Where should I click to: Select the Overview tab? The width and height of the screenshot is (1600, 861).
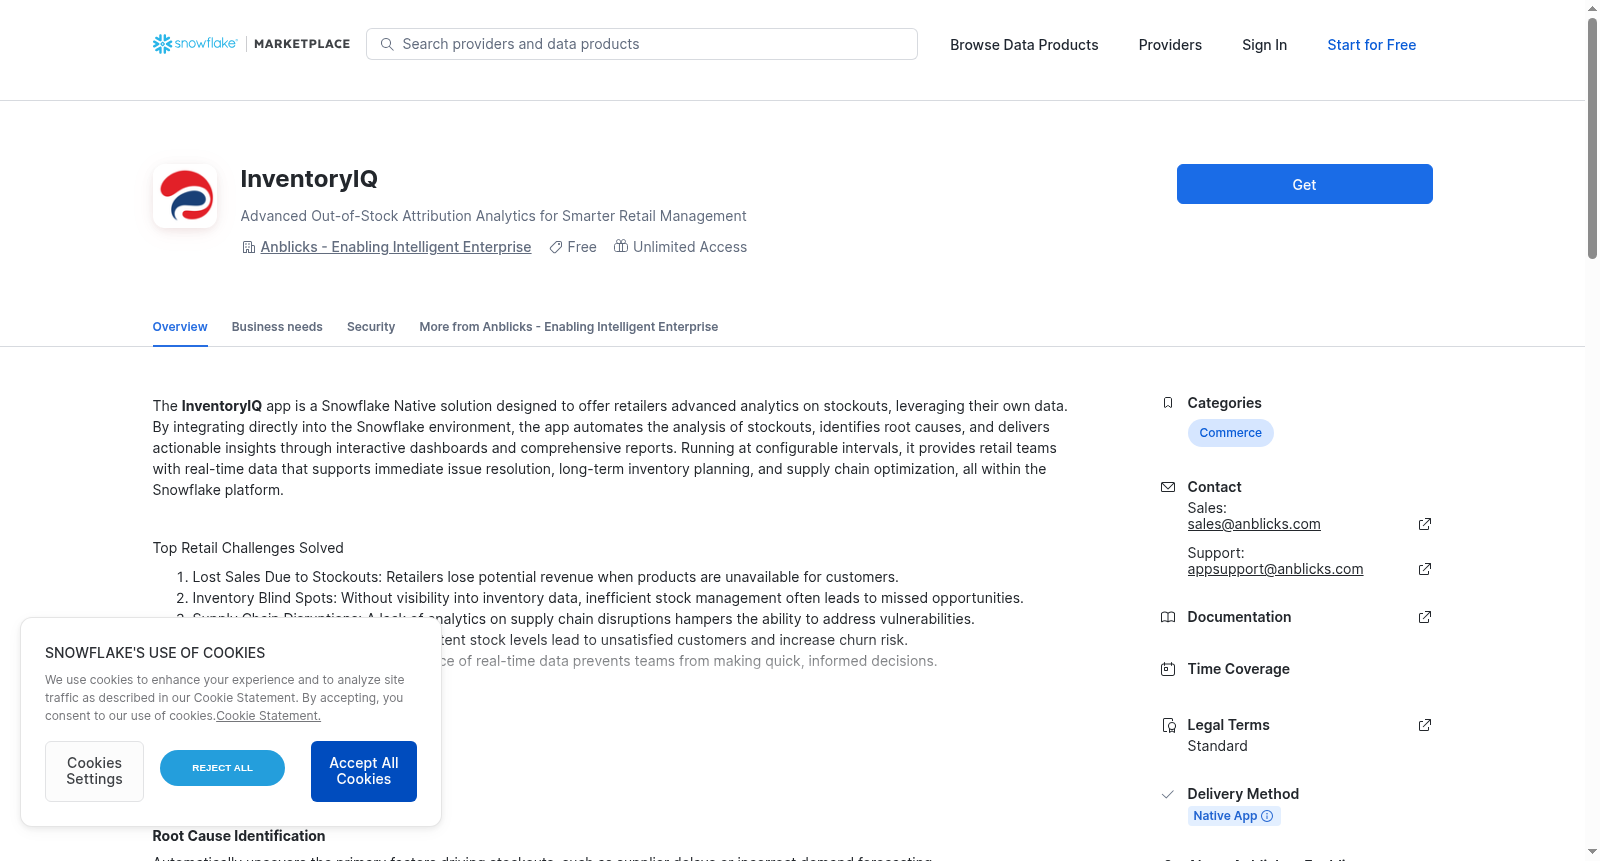[x=180, y=327]
